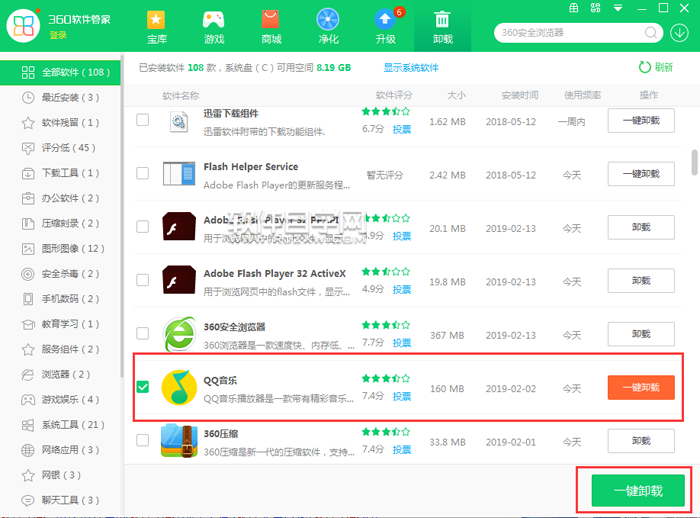Click 登录 login link
The image size is (700, 518).
(x=58, y=35)
